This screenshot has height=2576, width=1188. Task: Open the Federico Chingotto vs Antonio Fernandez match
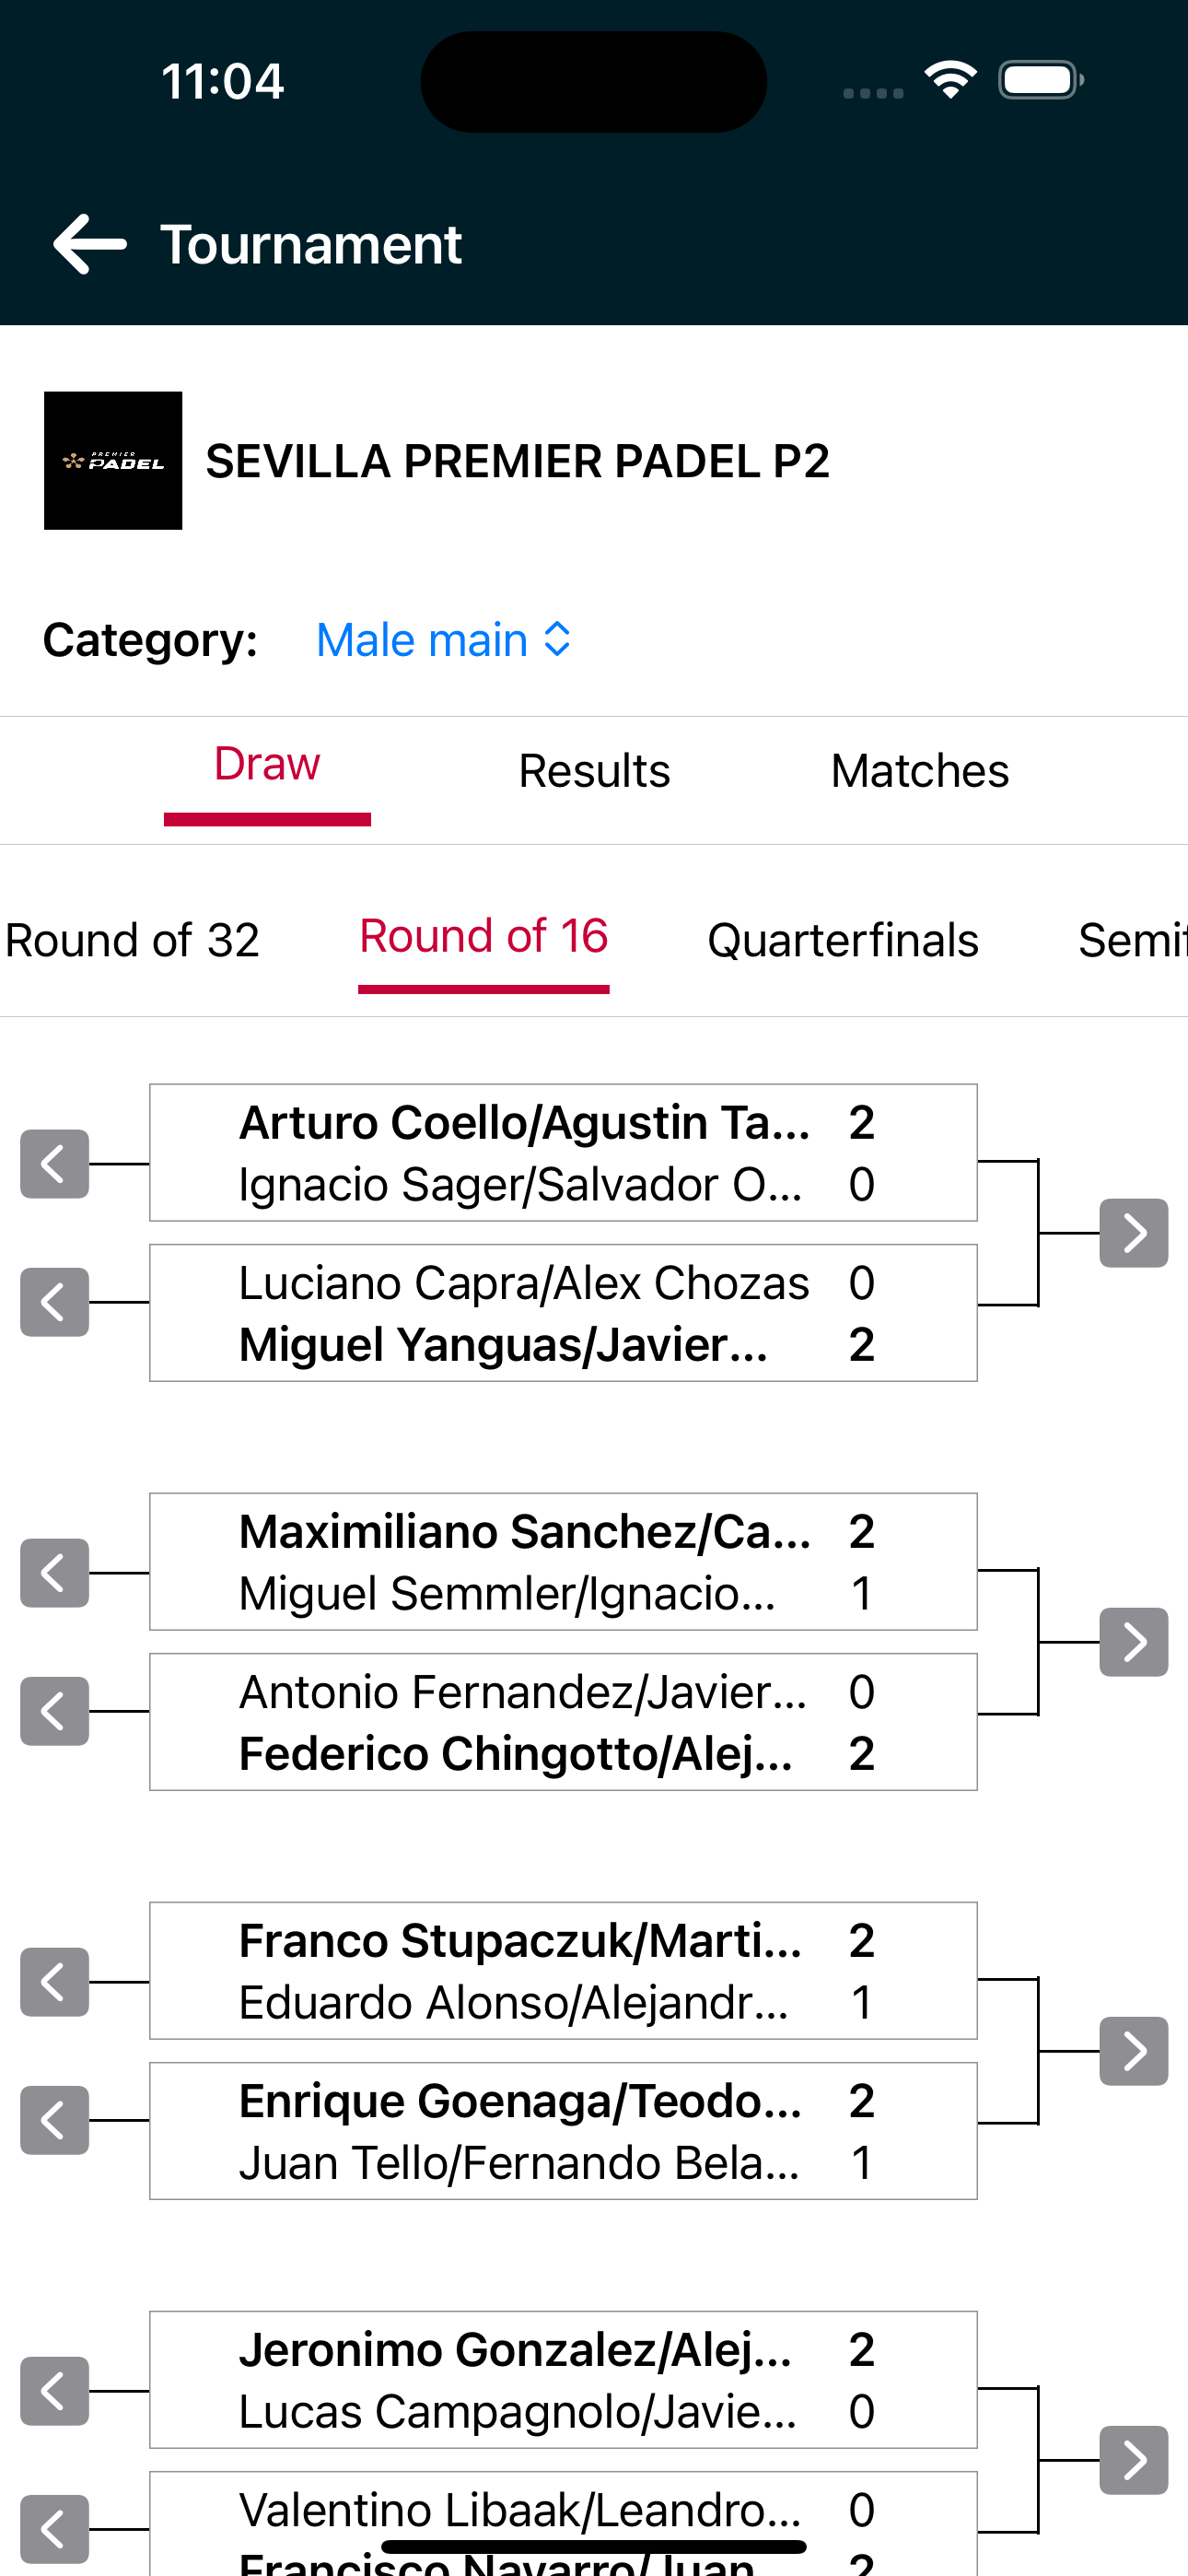click(563, 1722)
